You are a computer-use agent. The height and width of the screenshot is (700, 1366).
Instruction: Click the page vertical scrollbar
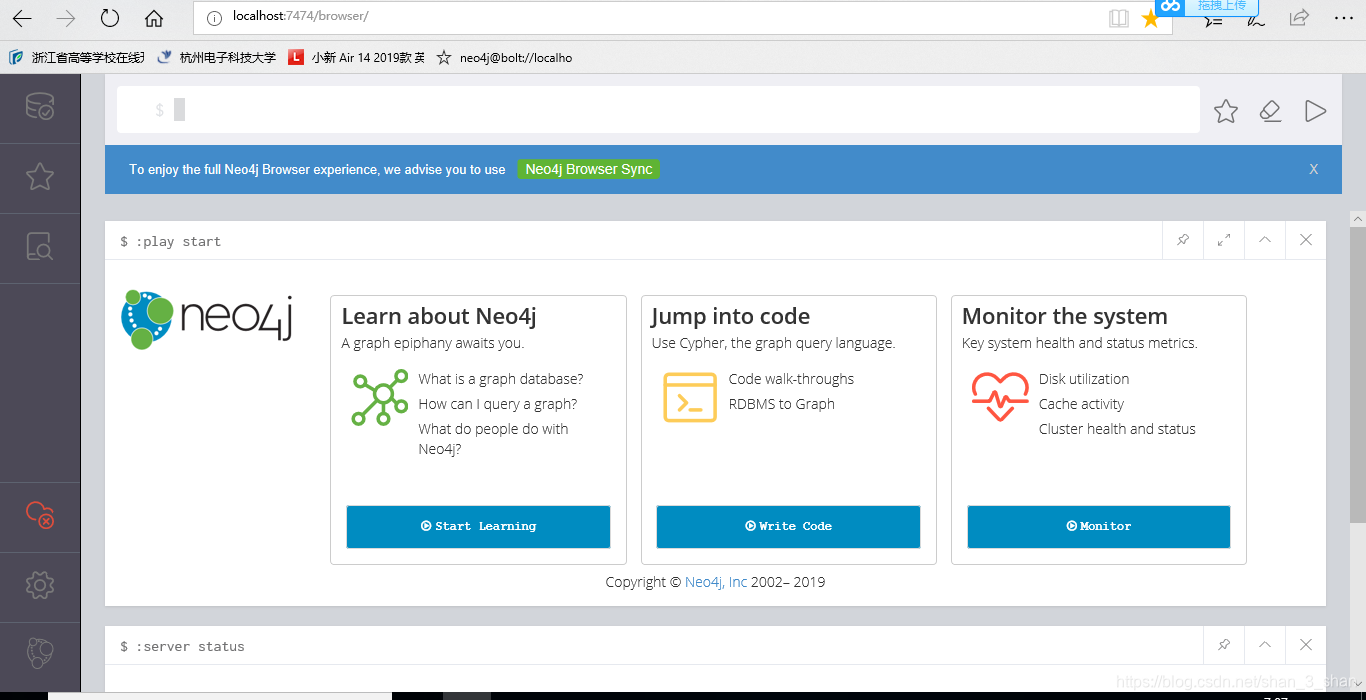click(1357, 374)
